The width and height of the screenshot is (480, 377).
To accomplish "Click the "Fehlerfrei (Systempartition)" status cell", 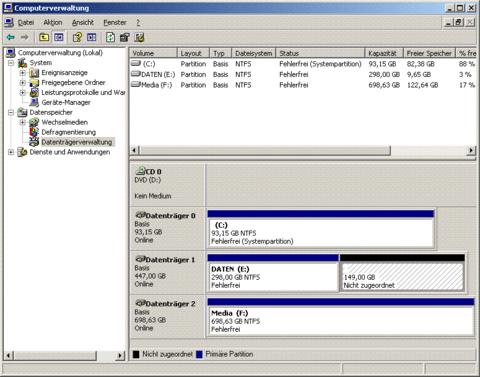I will click(x=320, y=64).
